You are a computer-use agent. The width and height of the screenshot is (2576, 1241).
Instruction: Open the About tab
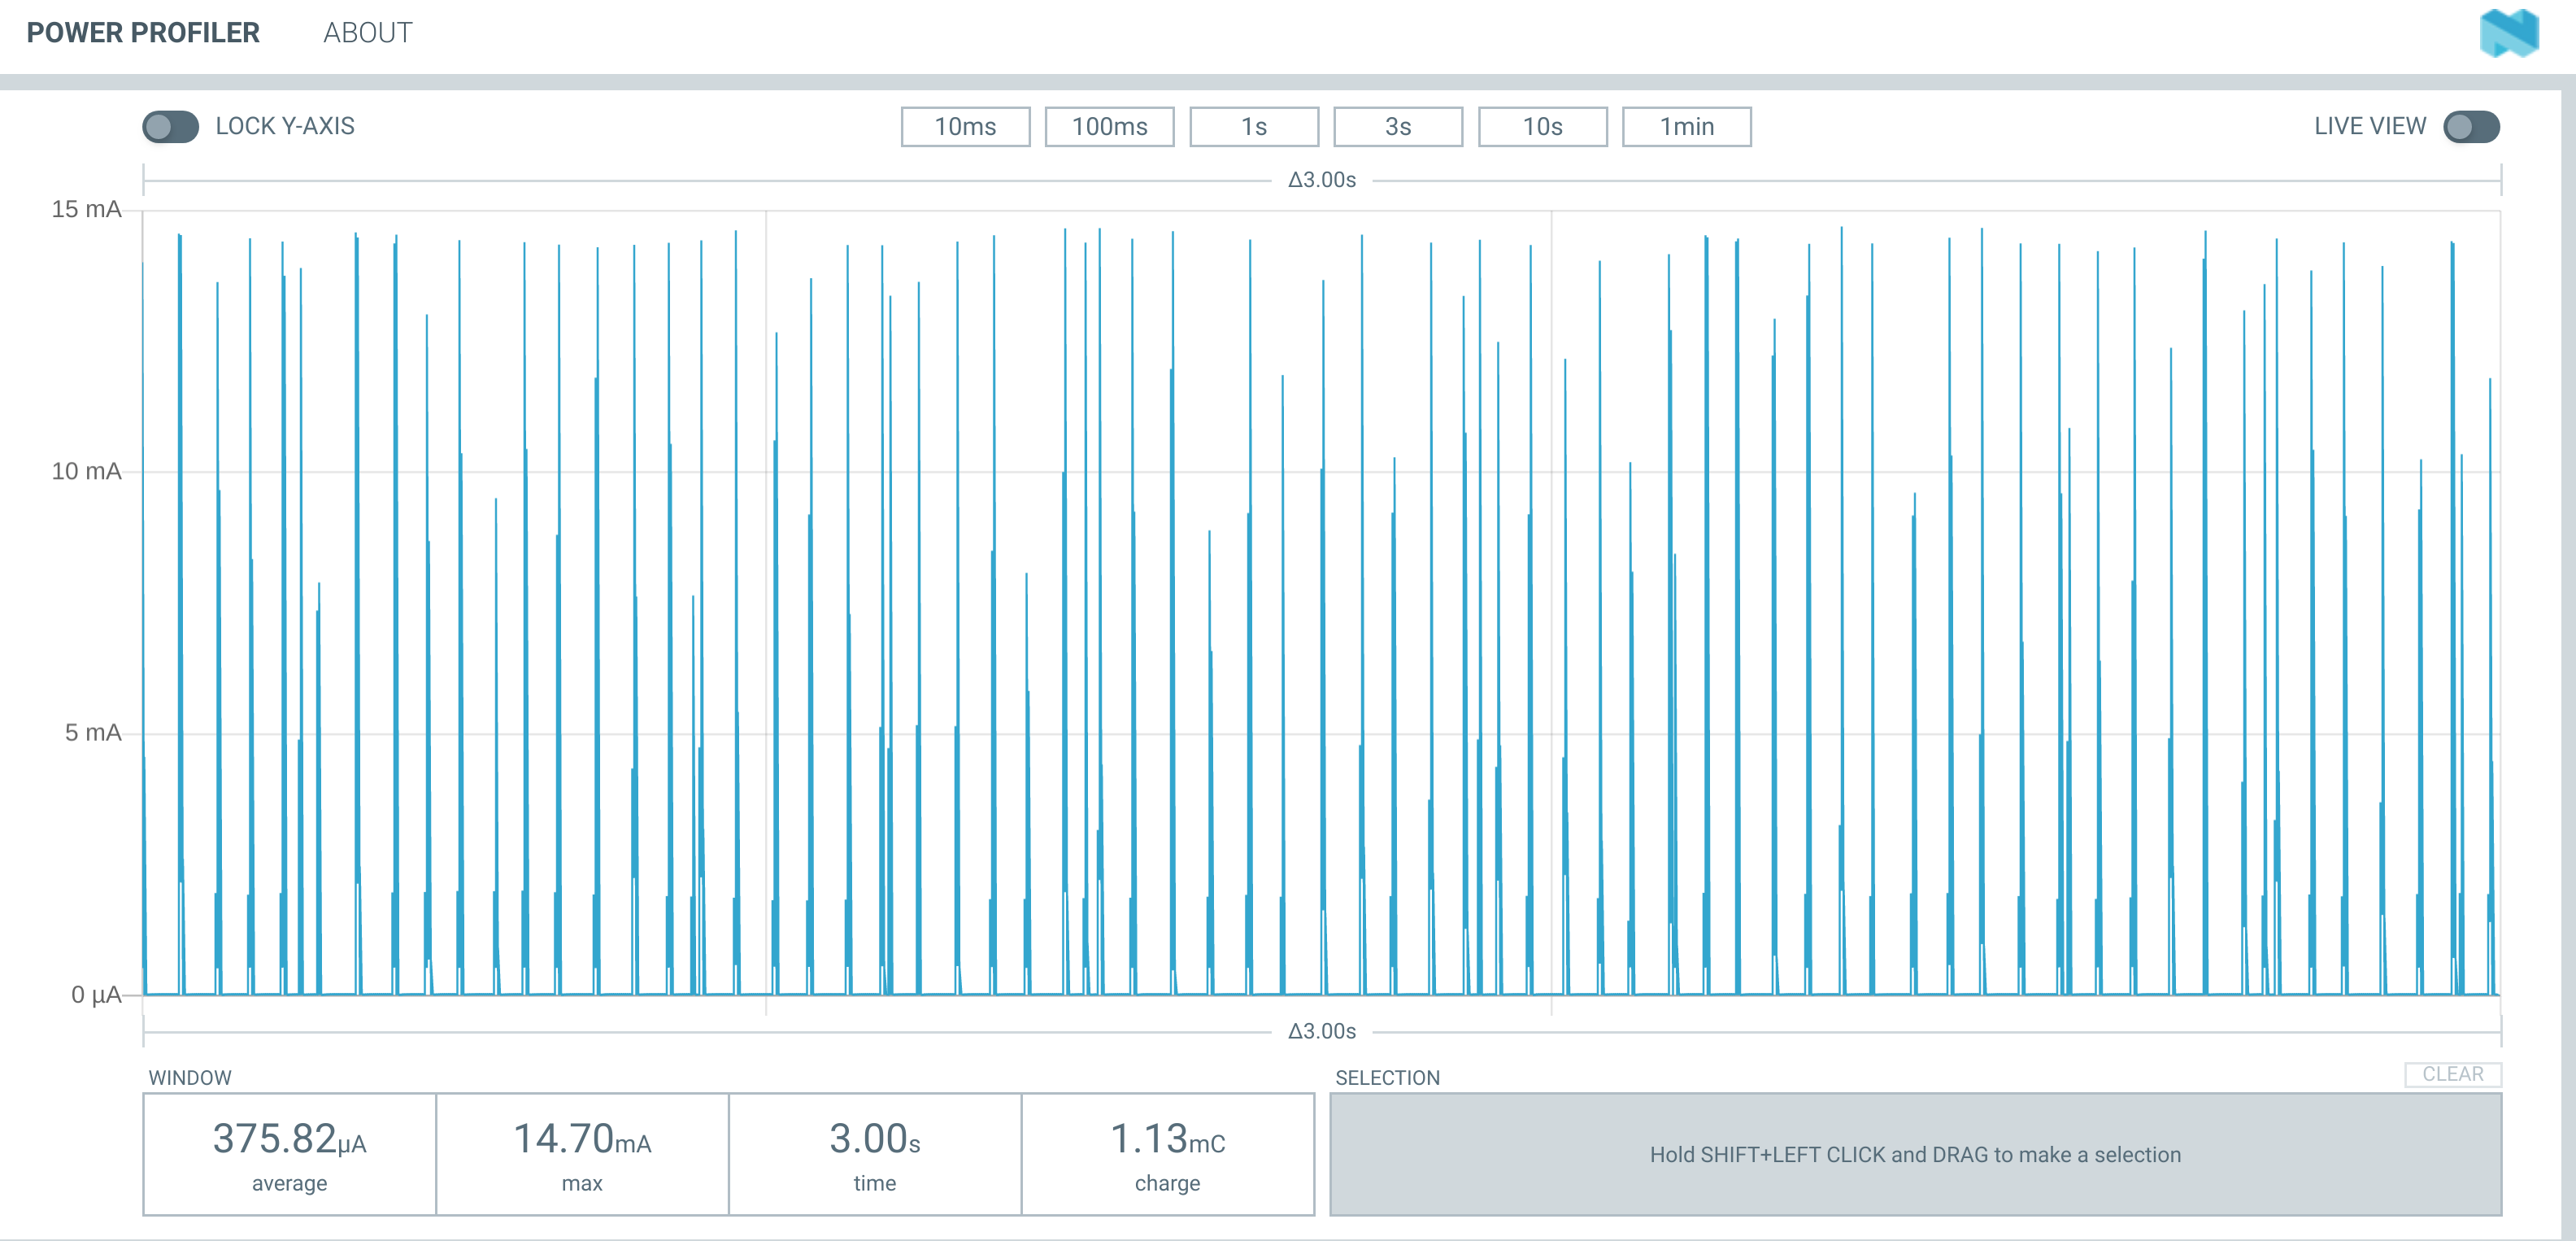point(367,33)
